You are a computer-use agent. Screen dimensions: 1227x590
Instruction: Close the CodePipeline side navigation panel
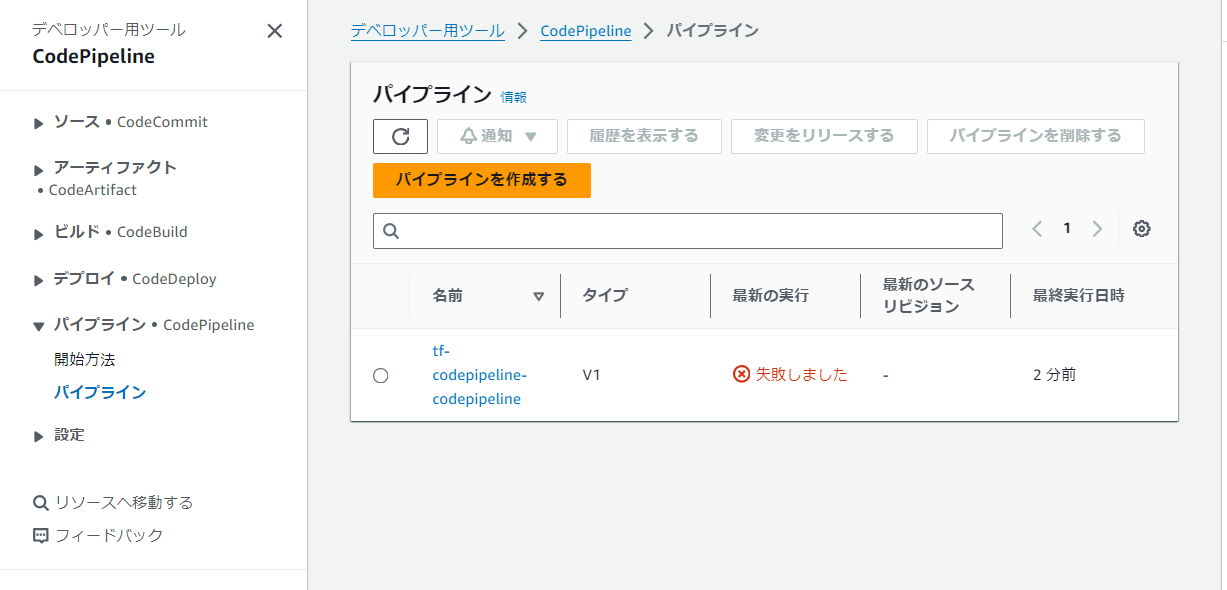click(x=275, y=31)
